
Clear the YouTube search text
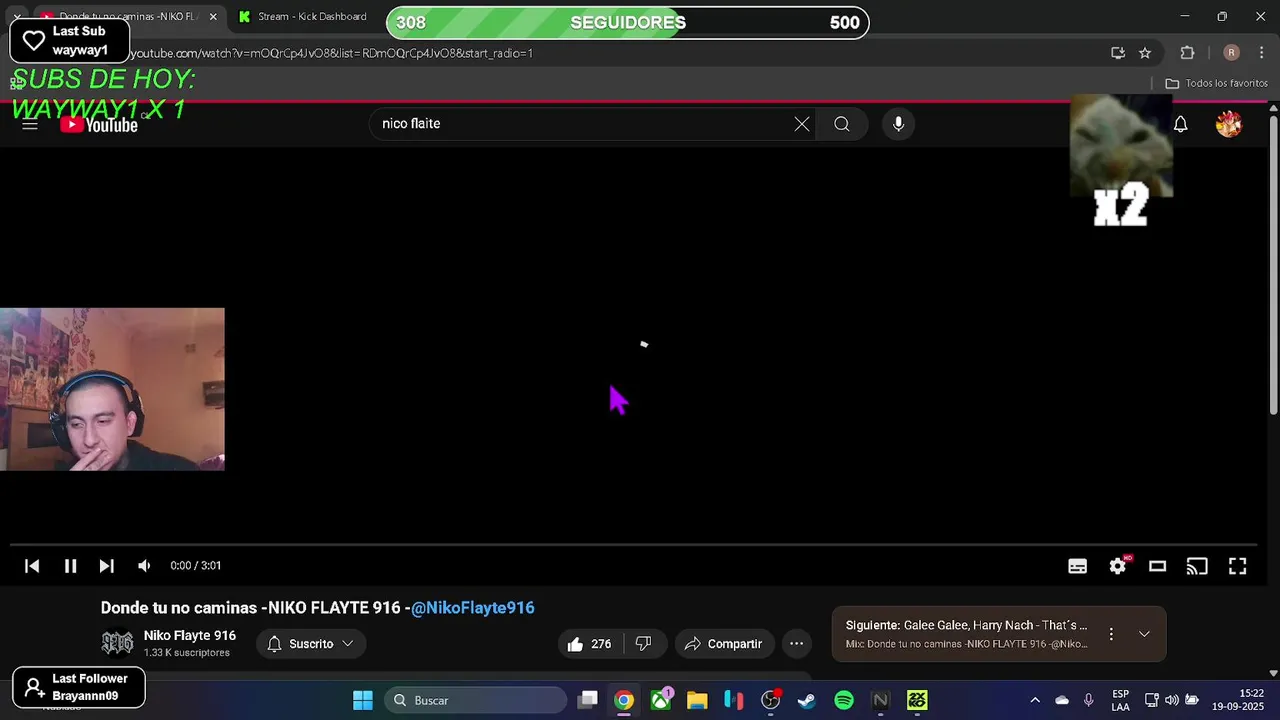[x=802, y=124]
